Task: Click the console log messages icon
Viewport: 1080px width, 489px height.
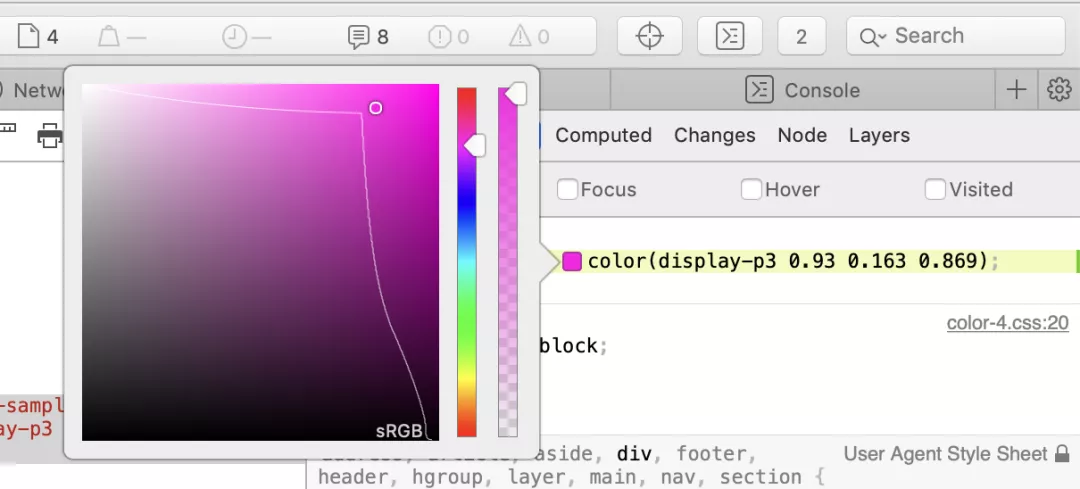Action: tap(358, 37)
